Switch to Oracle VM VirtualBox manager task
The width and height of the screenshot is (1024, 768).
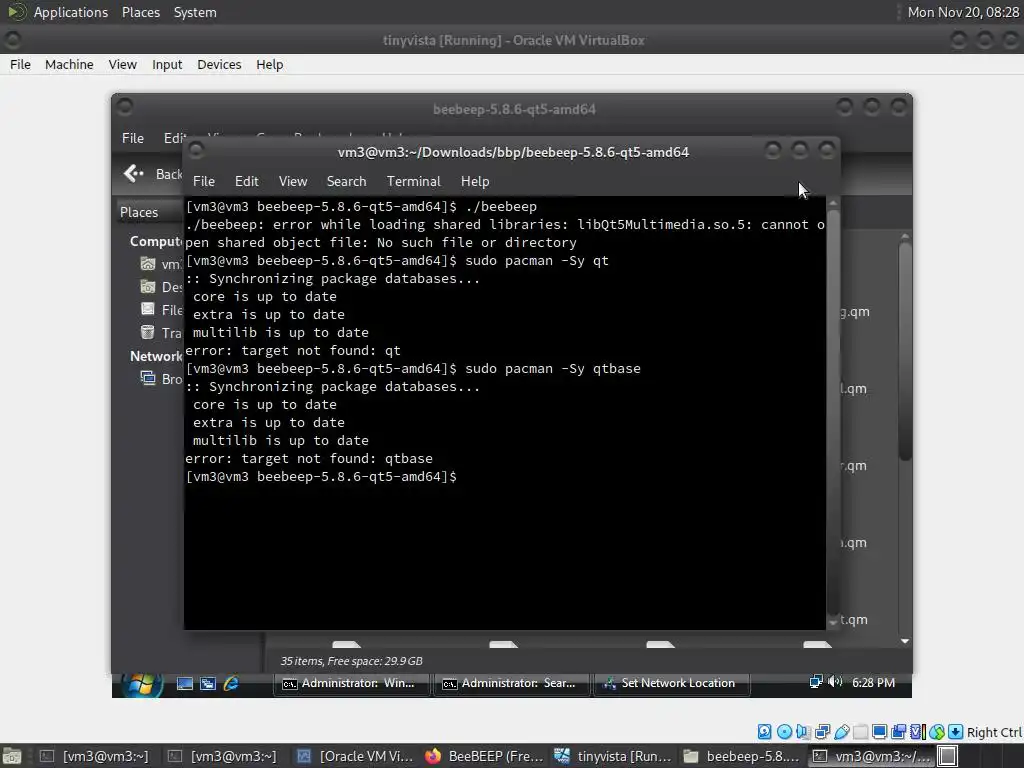[x=355, y=756]
